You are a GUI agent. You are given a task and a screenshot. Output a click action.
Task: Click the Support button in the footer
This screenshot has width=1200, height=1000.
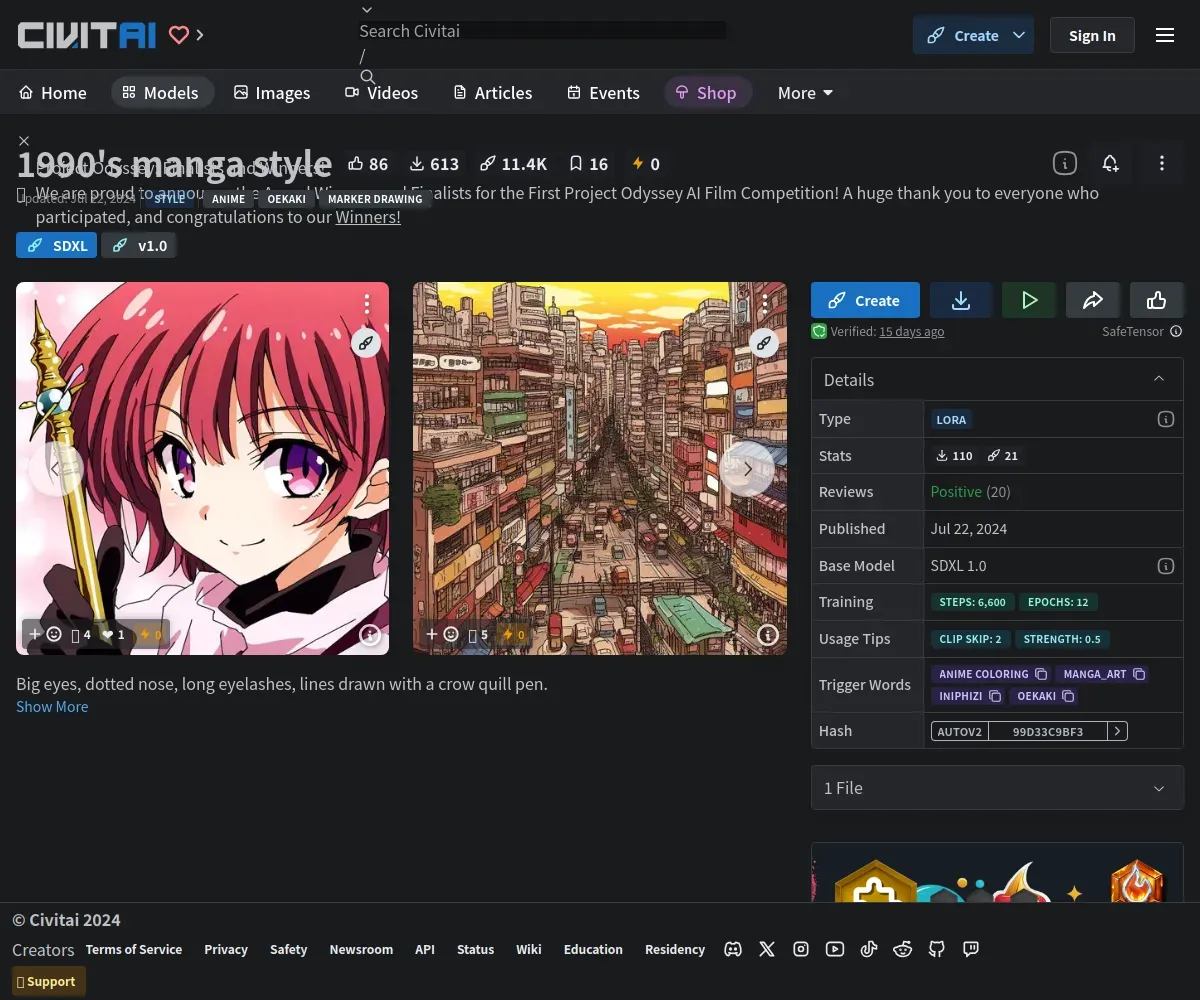click(49, 981)
